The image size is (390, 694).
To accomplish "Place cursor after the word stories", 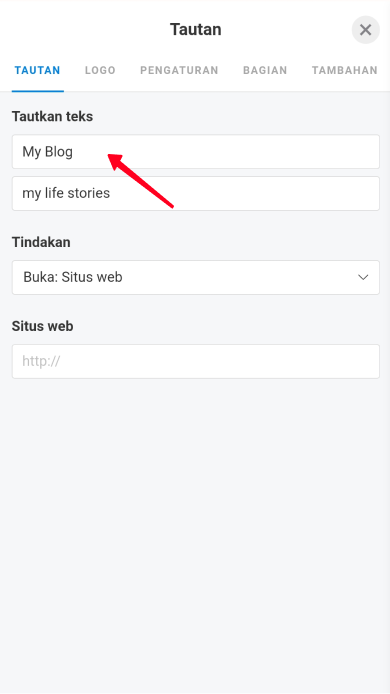I will click(111, 193).
